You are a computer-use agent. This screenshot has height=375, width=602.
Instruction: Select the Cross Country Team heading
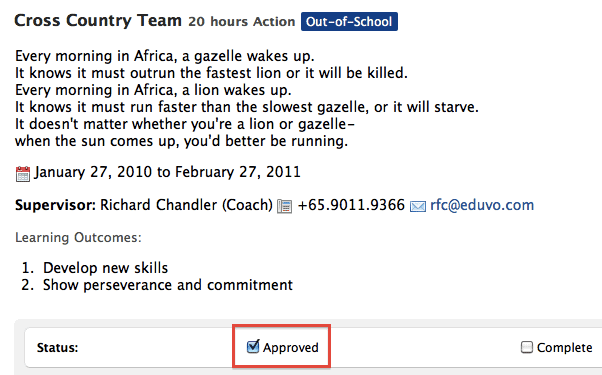[x=98, y=20]
